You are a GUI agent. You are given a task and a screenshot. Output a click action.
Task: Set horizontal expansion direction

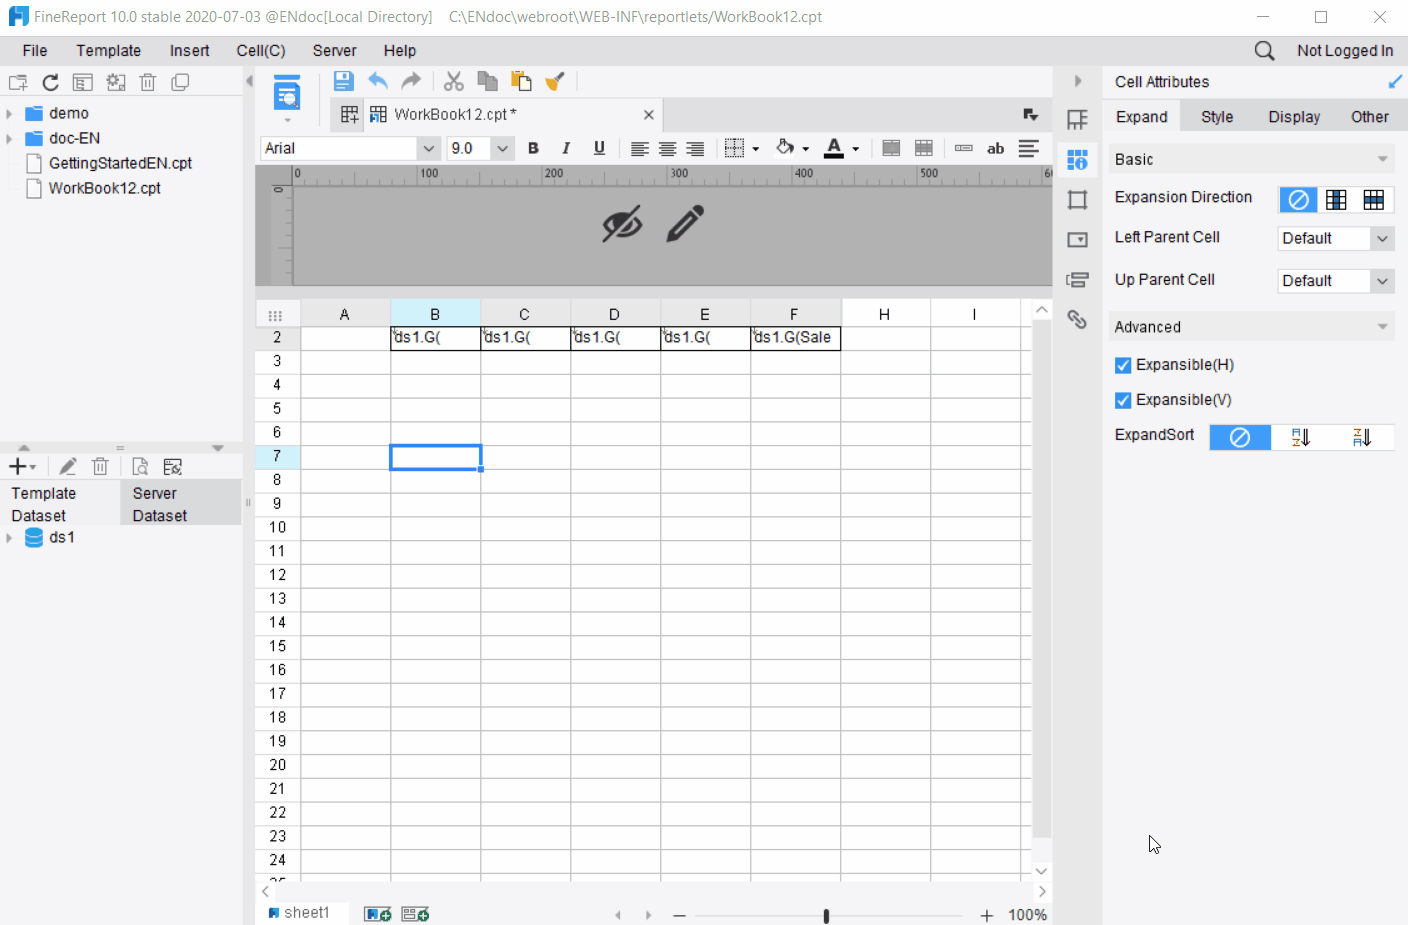pyautogui.click(x=1374, y=200)
